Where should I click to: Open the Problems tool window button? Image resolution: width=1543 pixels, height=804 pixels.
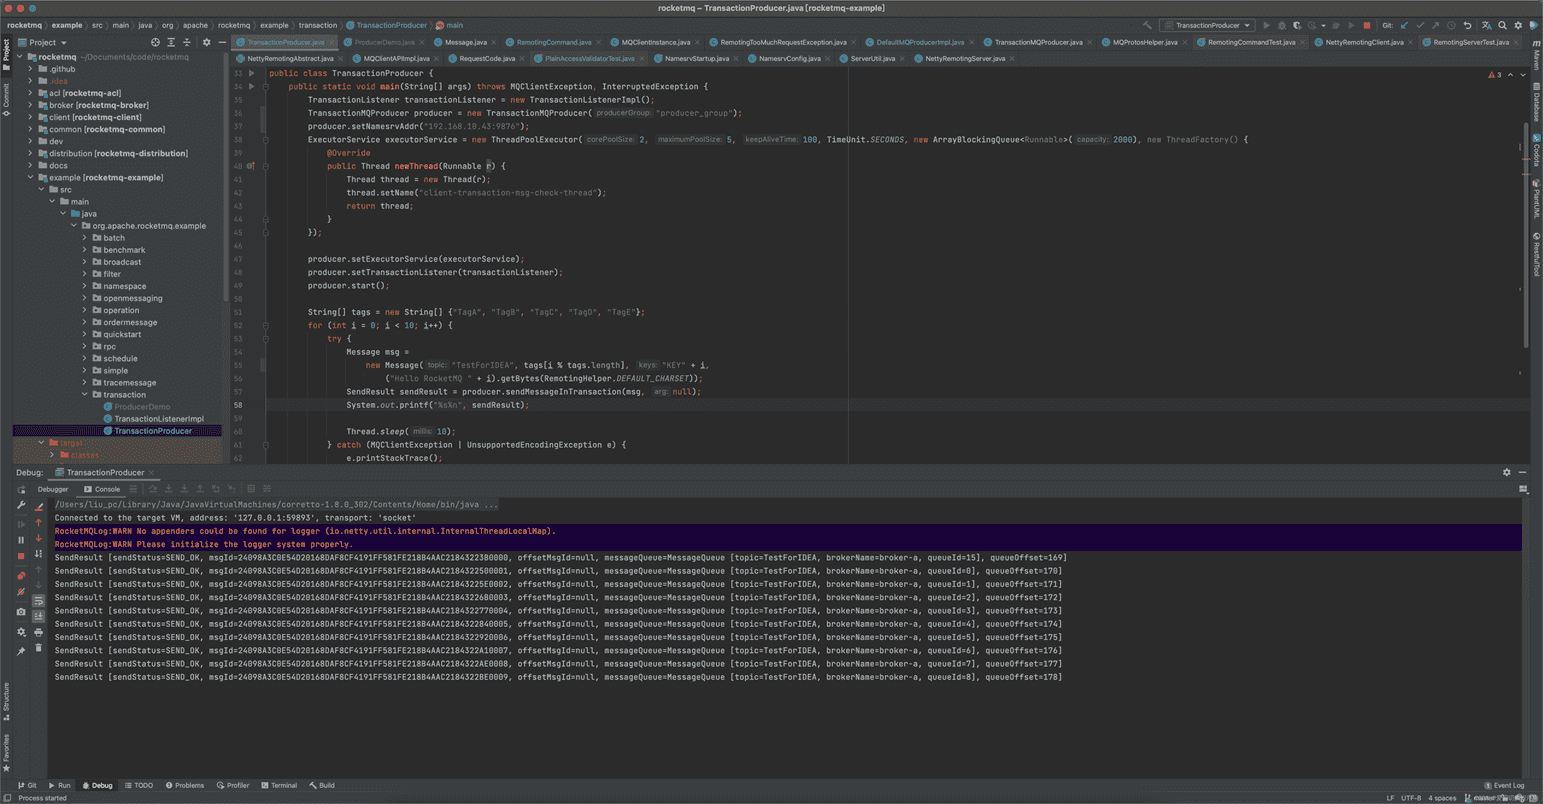click(x=185, y=785)
